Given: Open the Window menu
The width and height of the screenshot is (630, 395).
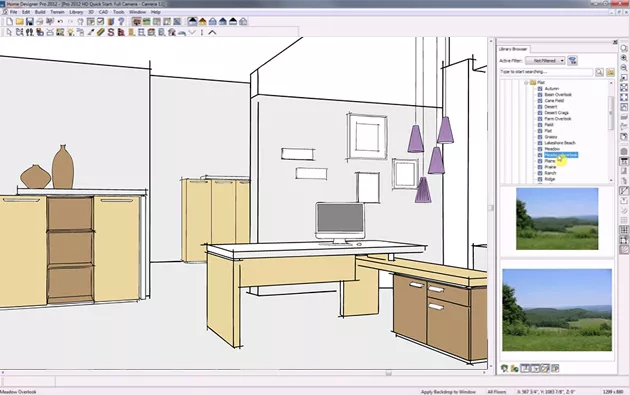Looking at the screenshot, I should point(137,12).
